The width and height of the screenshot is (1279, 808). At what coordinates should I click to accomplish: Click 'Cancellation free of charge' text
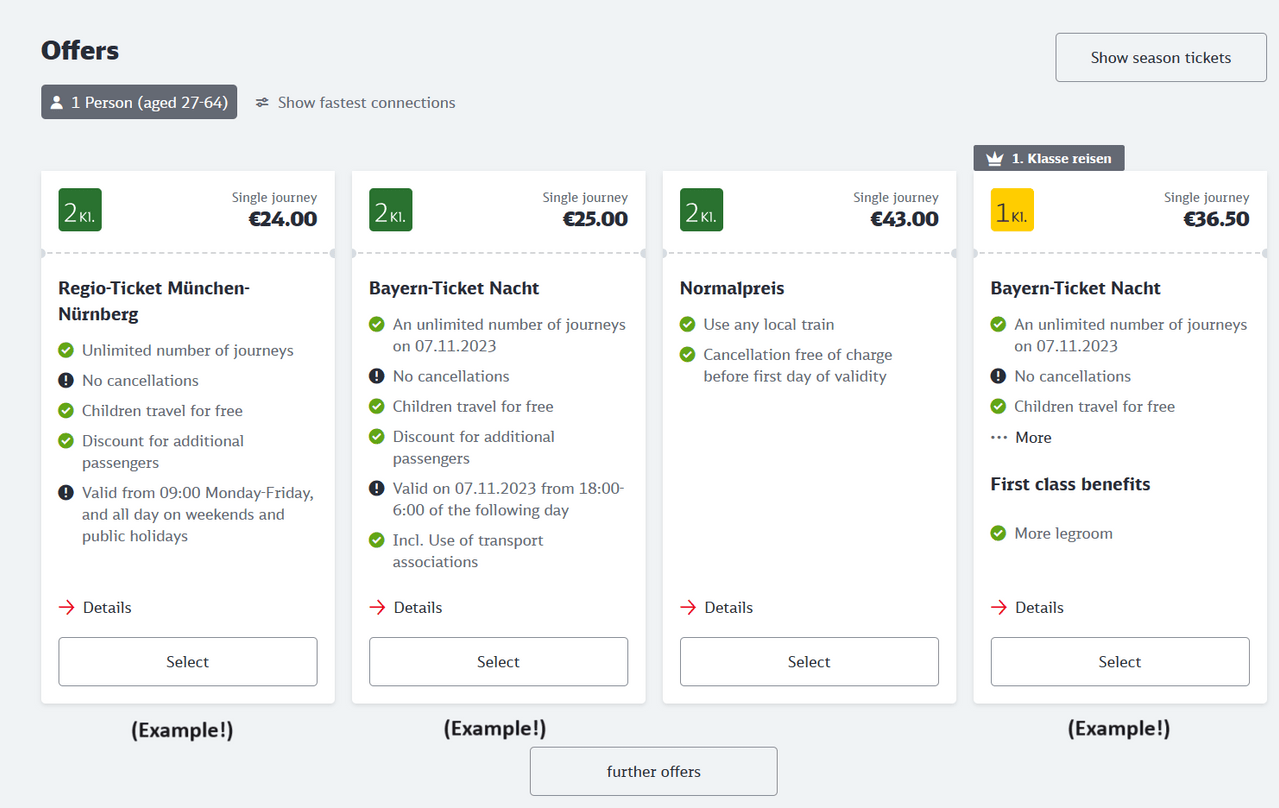click(x=798, y=365)
